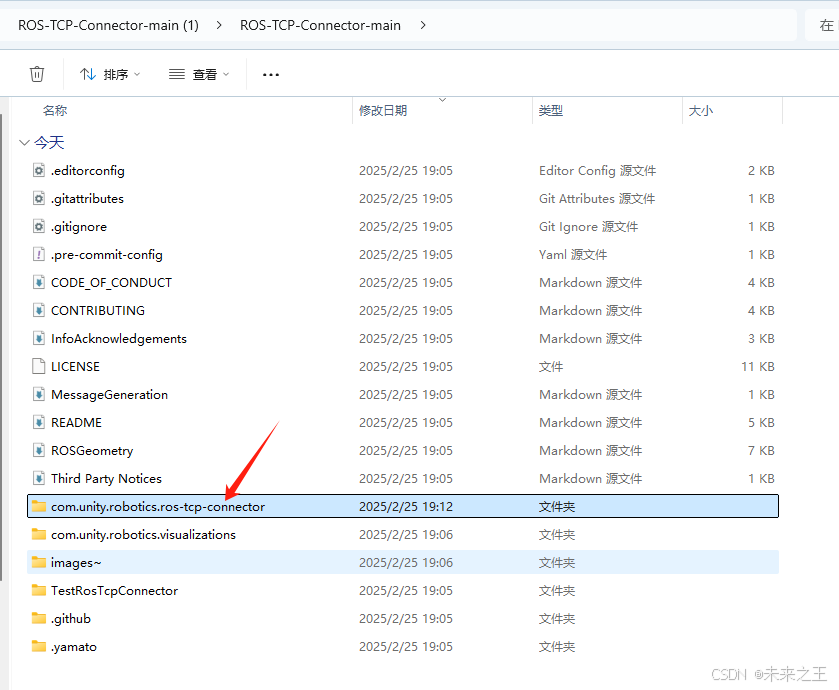
Task: Click the 7 KB size of ROSGeometry
Action: tap(761, 450)
